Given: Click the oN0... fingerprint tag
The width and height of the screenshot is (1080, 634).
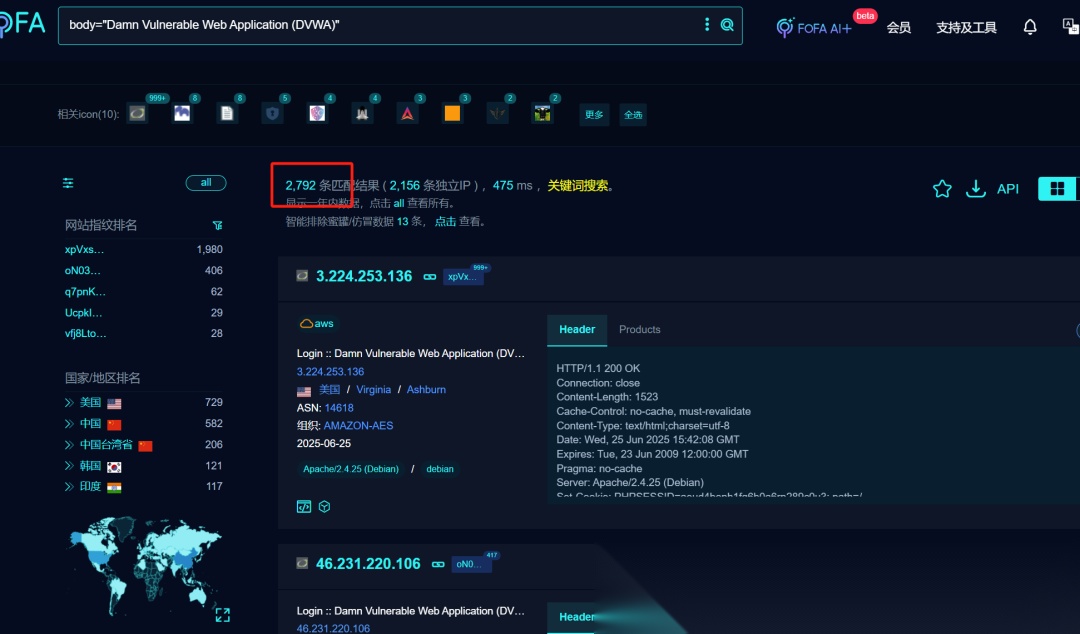Looking at the screenshot, I should 470,564.
